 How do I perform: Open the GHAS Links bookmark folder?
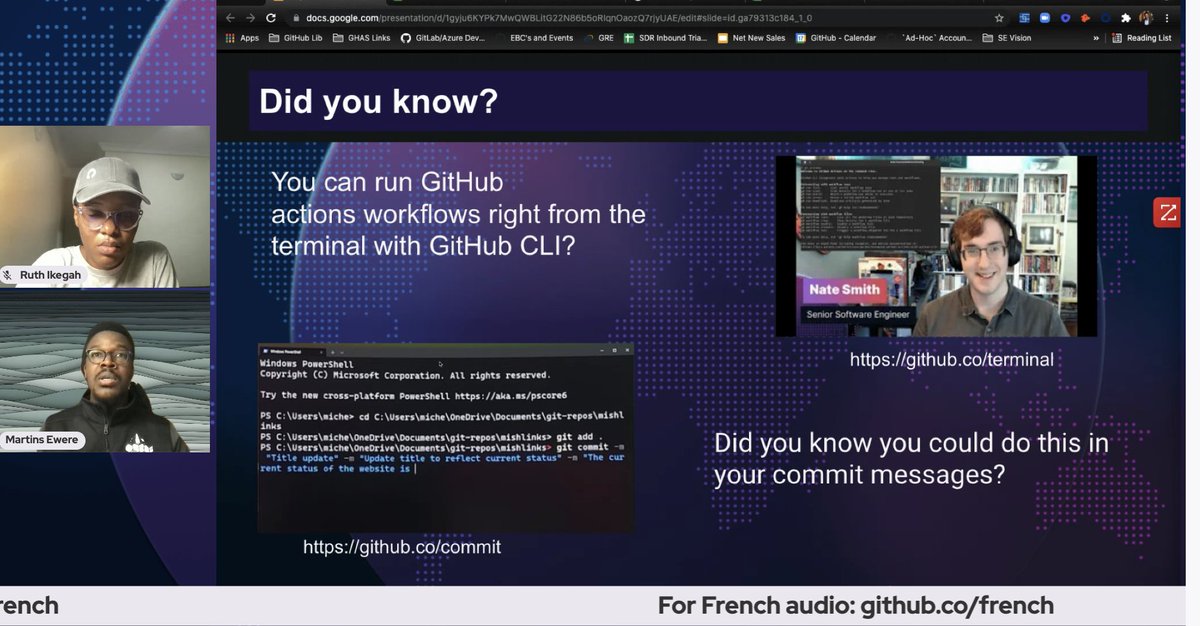pos(361,38)
